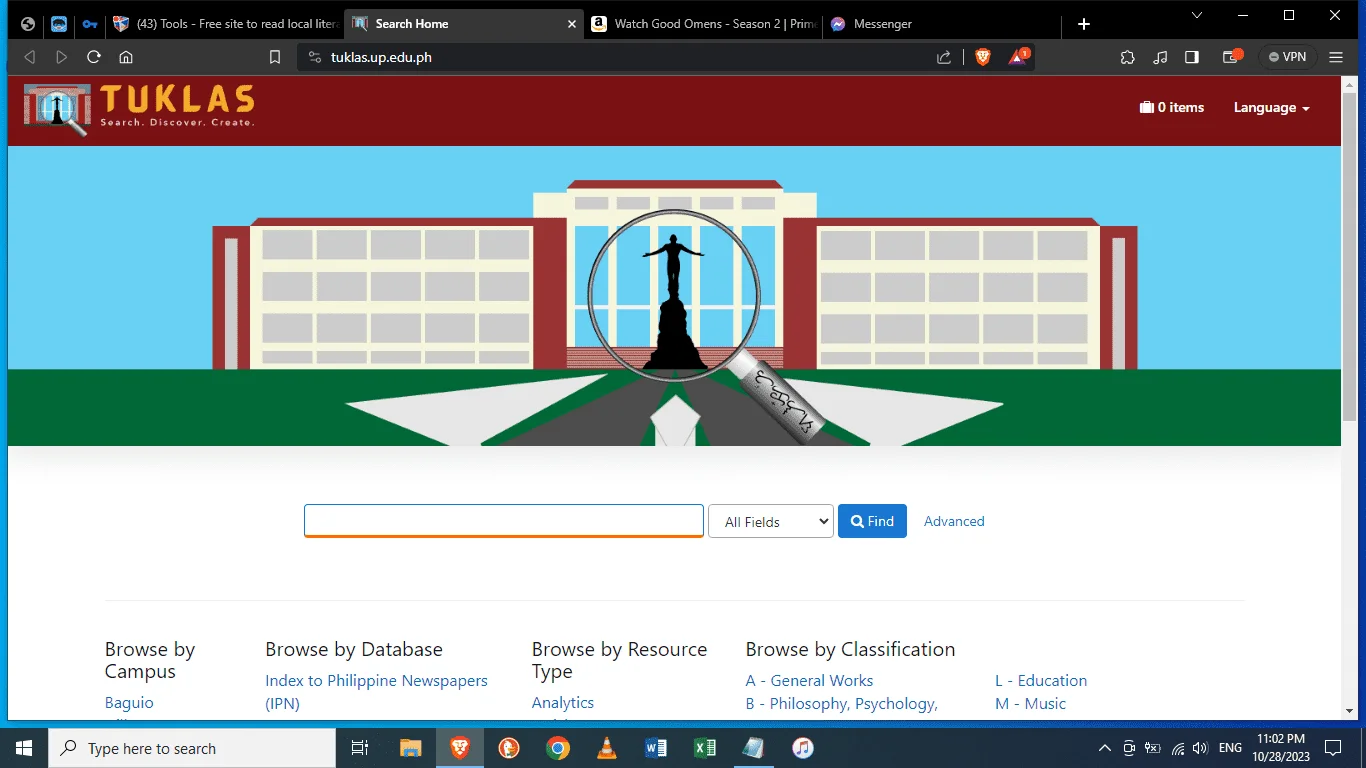Browse classification B - Philosophy, Psychology
Image resolution: width=1366 pixels, height=768 pixels.
841,704
